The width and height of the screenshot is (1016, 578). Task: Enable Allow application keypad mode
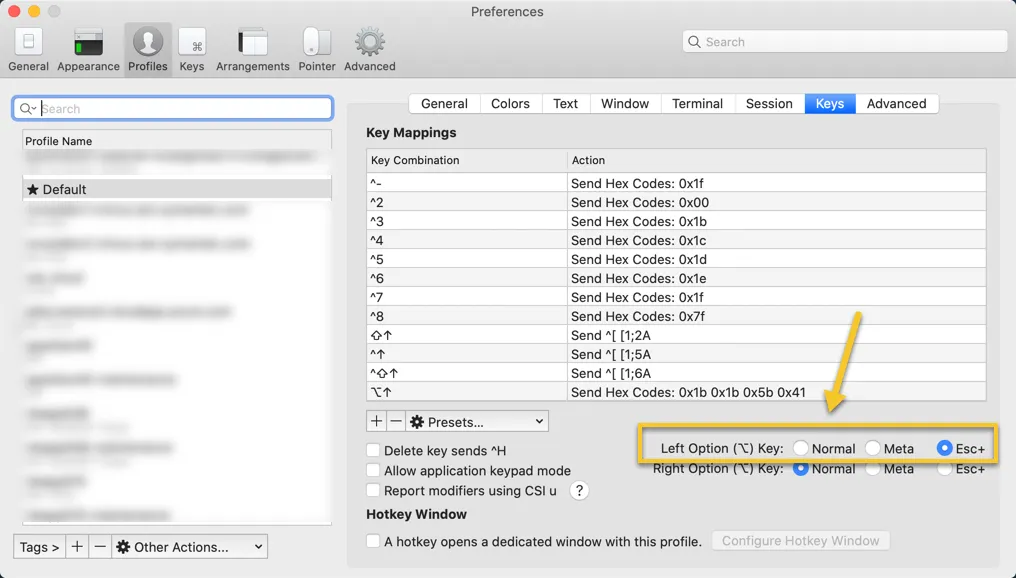pos(373,471)
